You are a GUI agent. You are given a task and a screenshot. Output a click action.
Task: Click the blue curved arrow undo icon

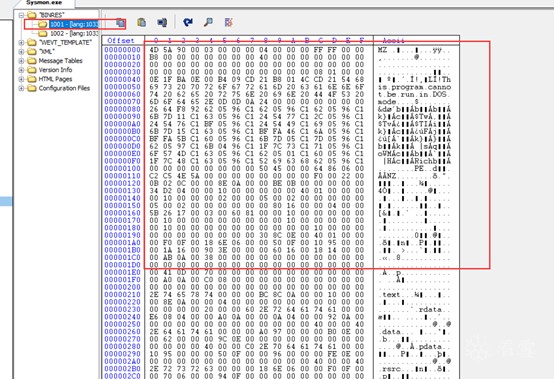point(188,23)
